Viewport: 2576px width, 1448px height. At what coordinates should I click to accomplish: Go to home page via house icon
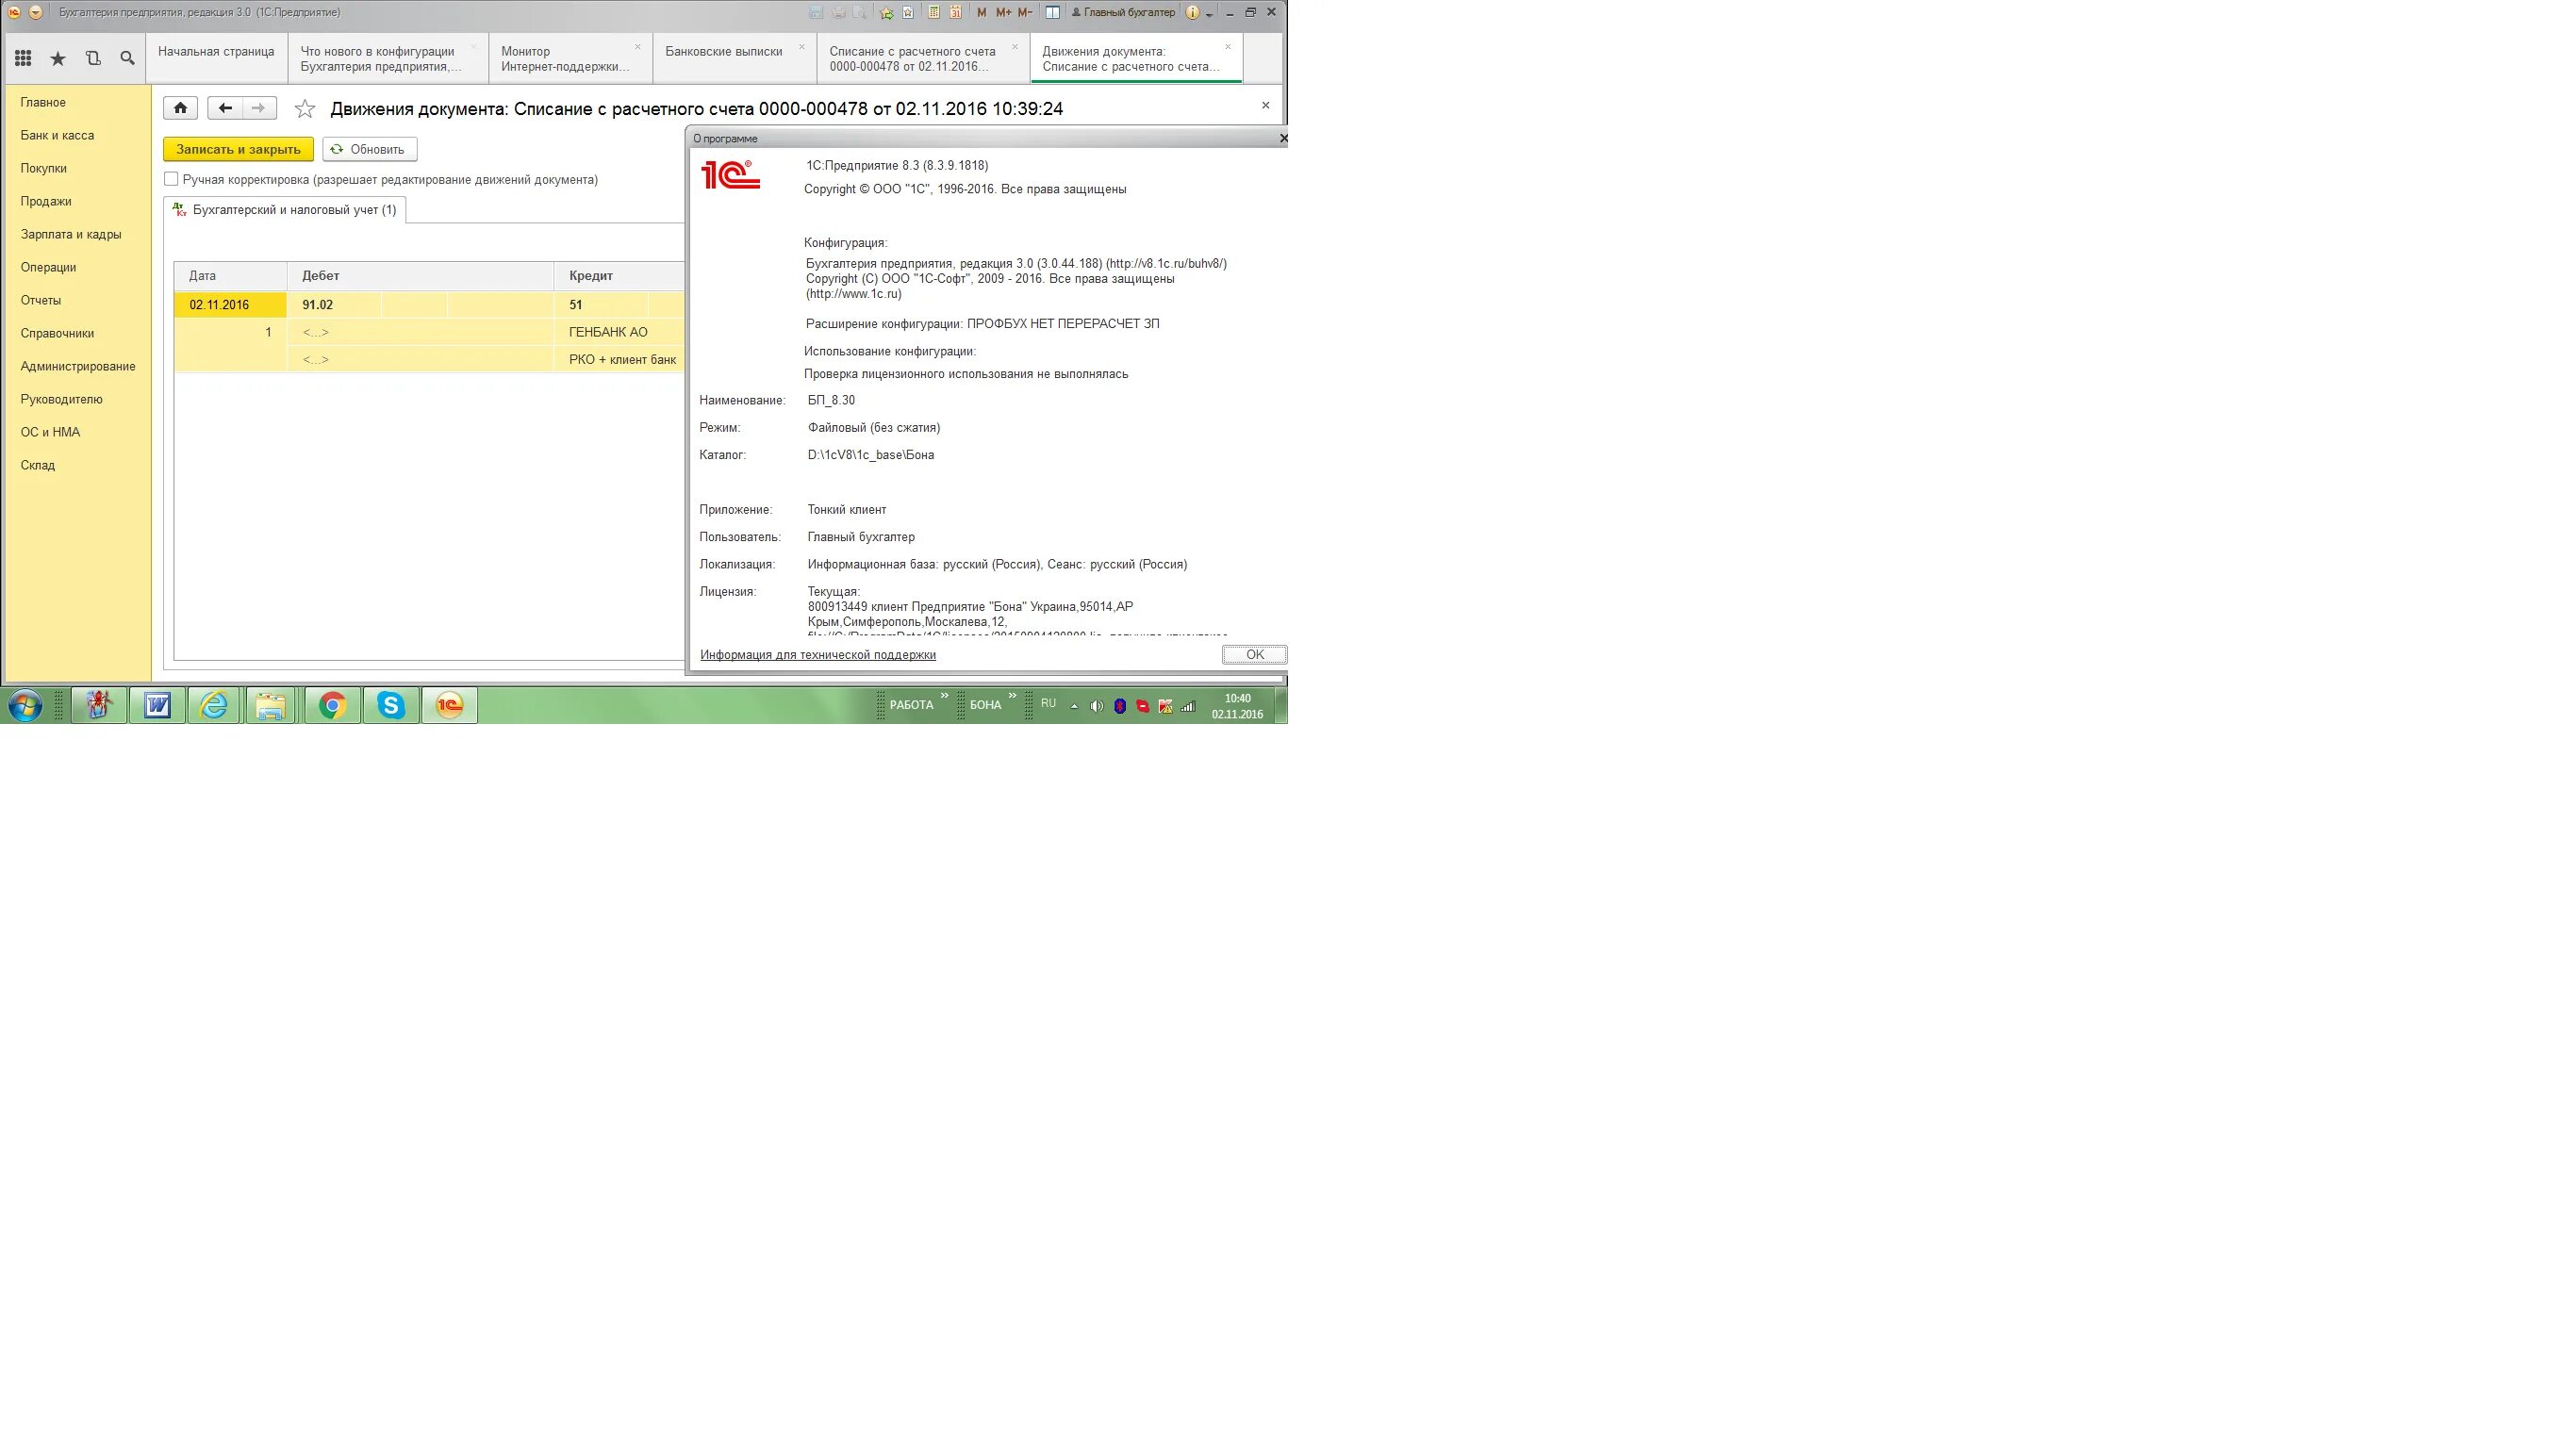coord(180,108)
